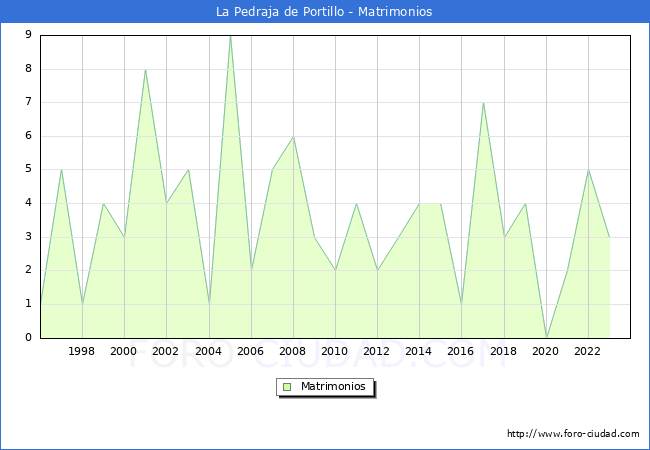
Task: Select the 2016 x-axis label
Action: click(x=461, y=351)
